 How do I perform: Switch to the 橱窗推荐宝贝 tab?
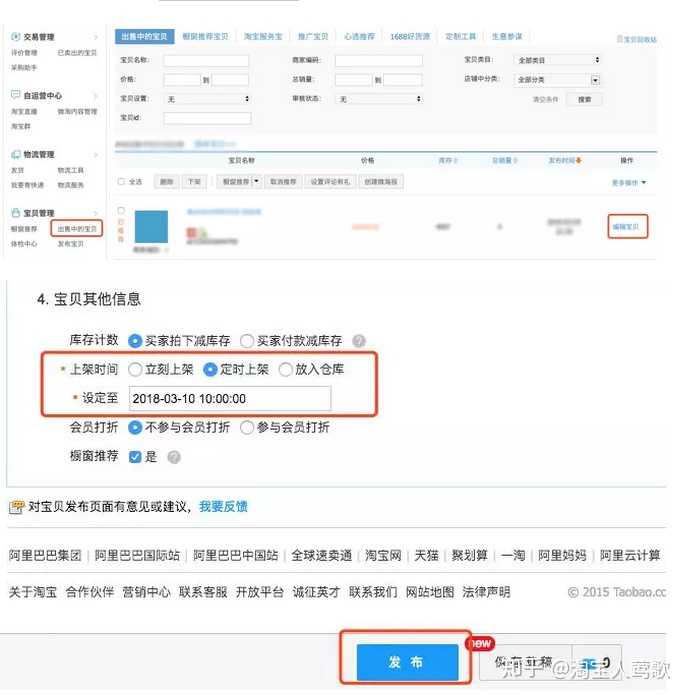(x=205, y=36)
